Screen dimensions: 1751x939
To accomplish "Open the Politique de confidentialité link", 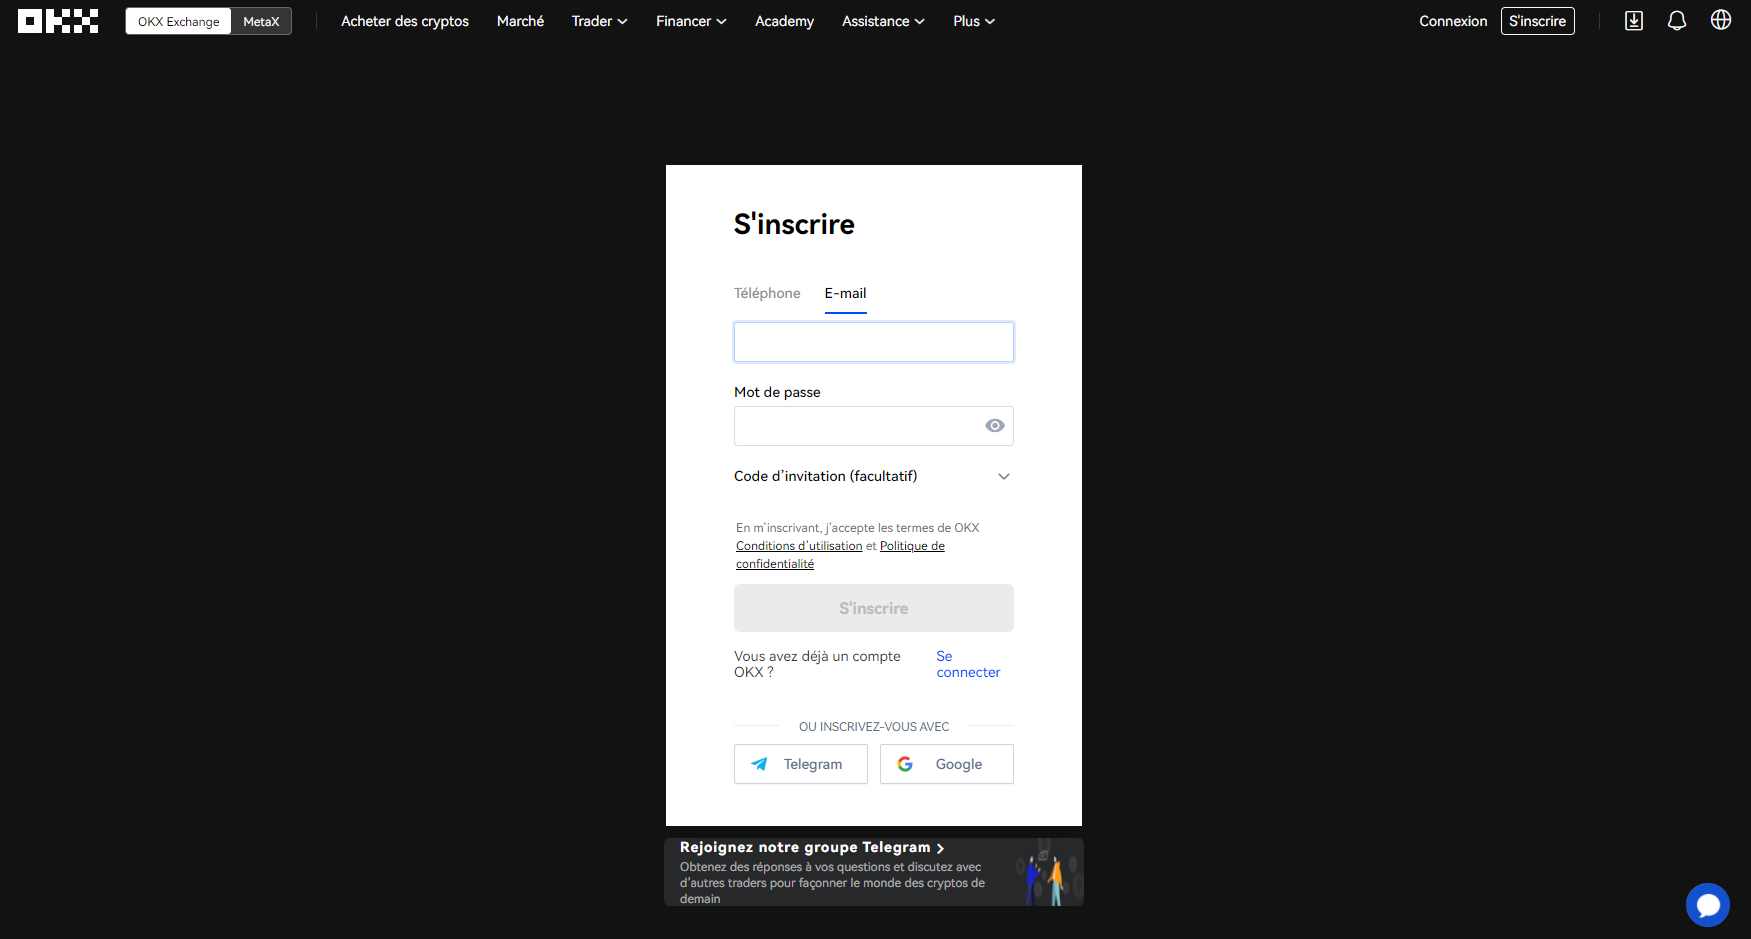I will (840, 555).
